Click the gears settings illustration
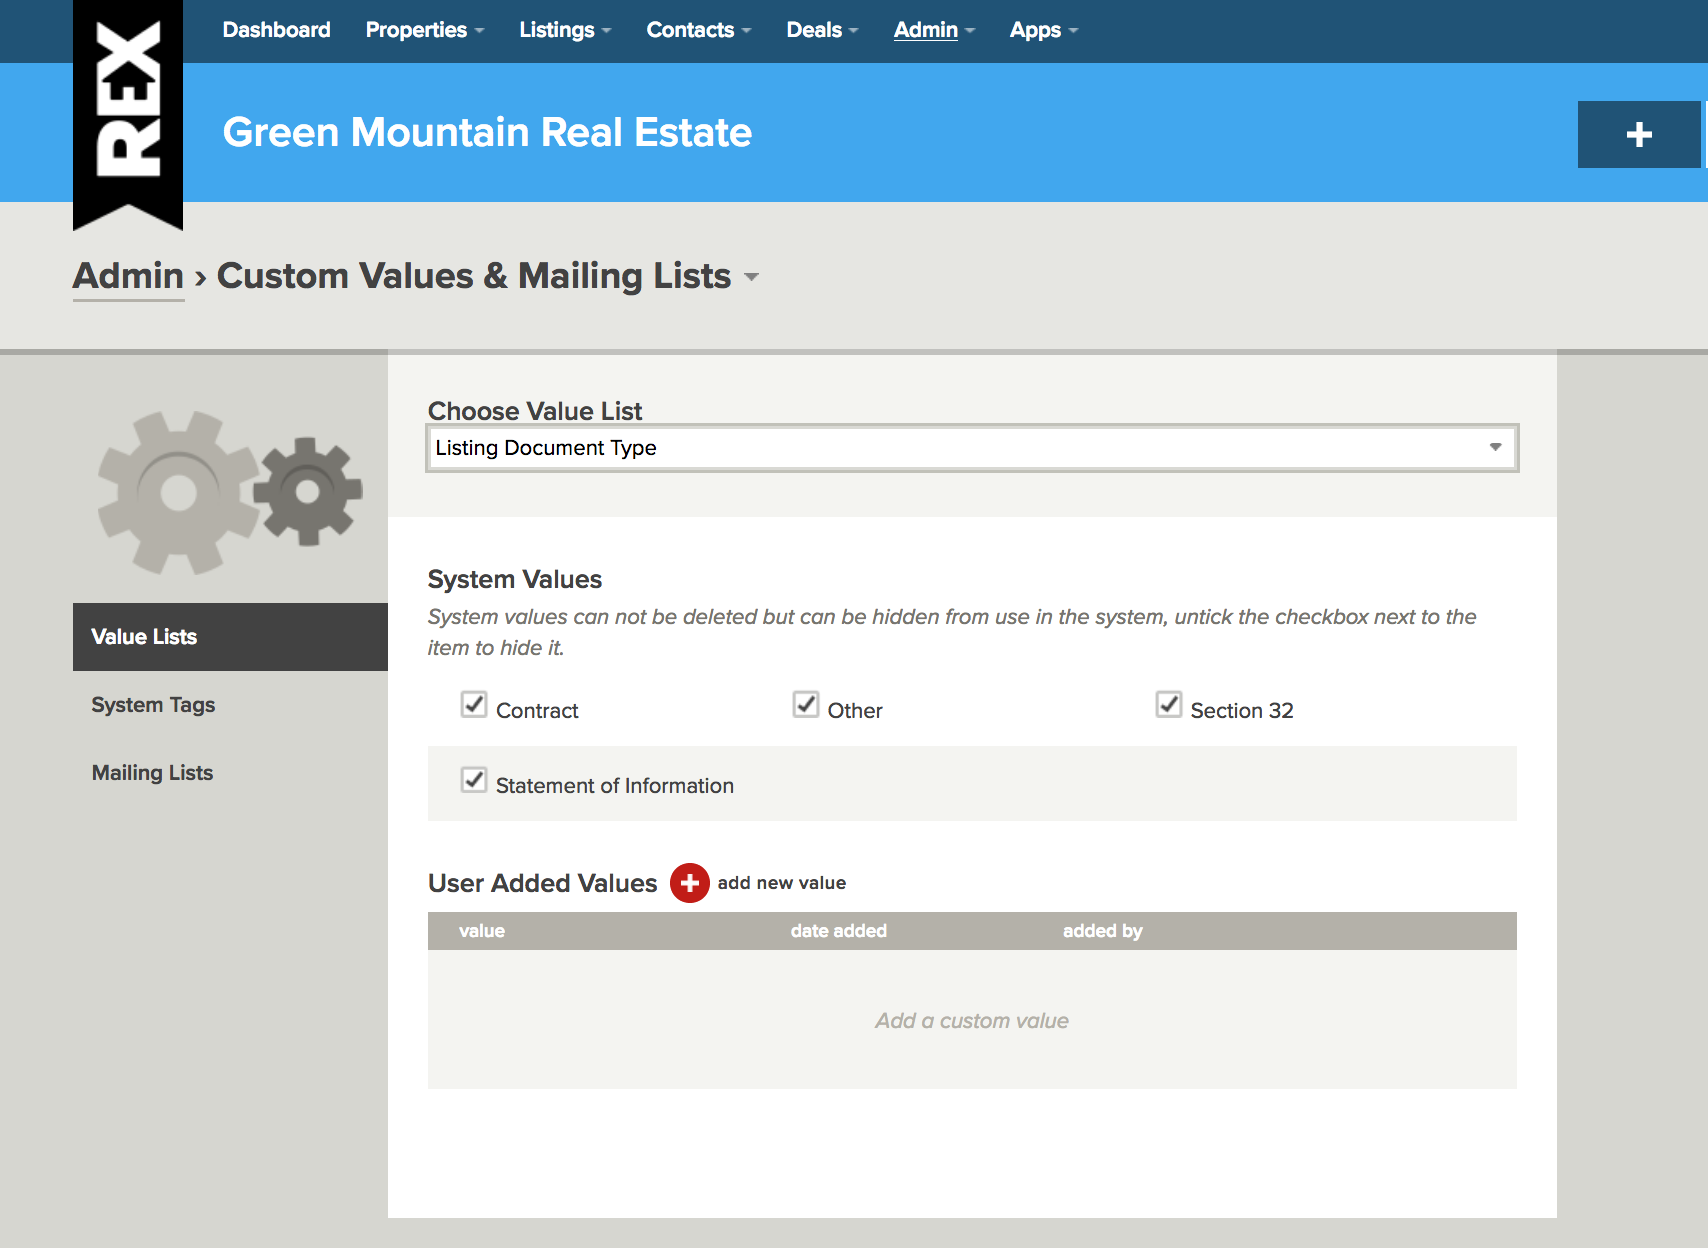The width and height of the screenshot is (1708, 1248). tap(230, 492)
